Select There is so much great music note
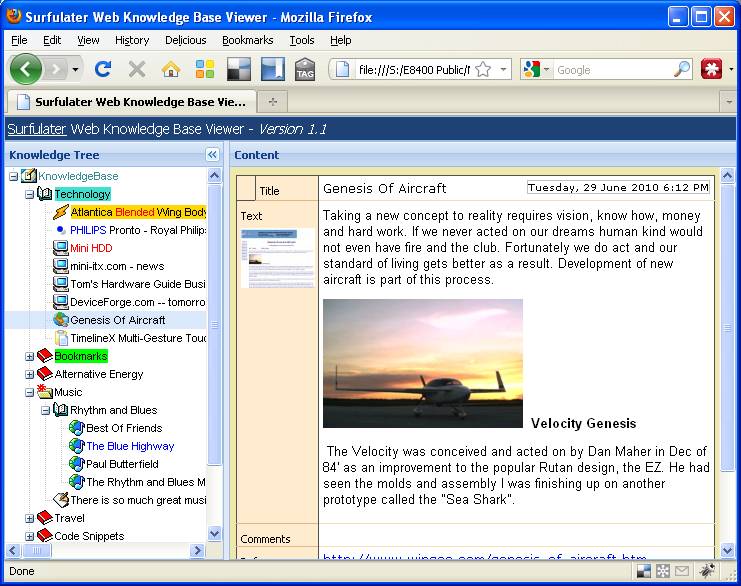The width and height of the screenshot is (741, 586). coord(138,500)
